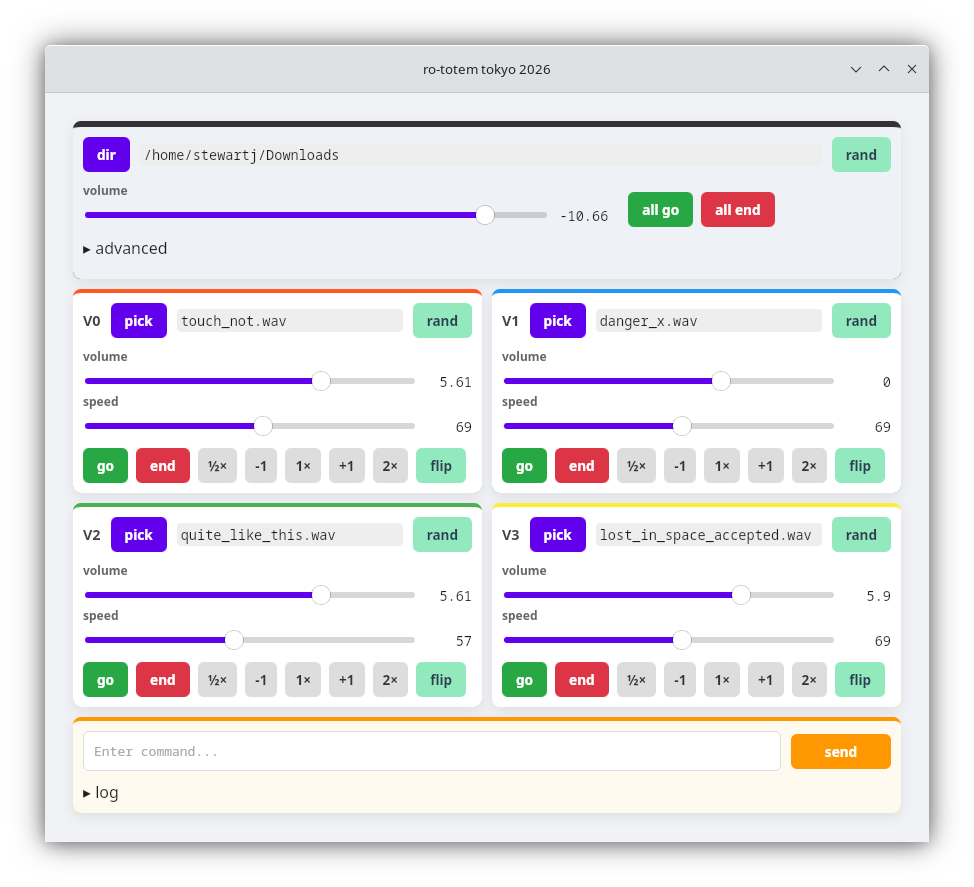Pick a file for V1
The image size is (974, 887).
coord(558,321)
